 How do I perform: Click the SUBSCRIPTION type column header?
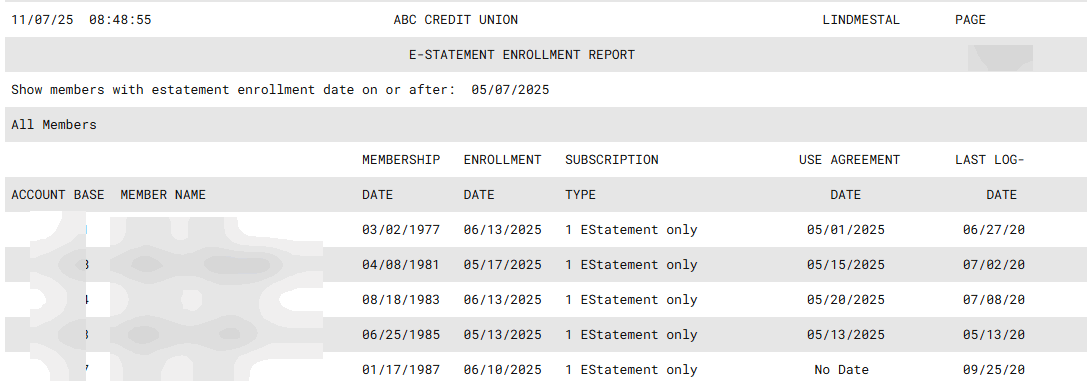[x=611, y=160]
